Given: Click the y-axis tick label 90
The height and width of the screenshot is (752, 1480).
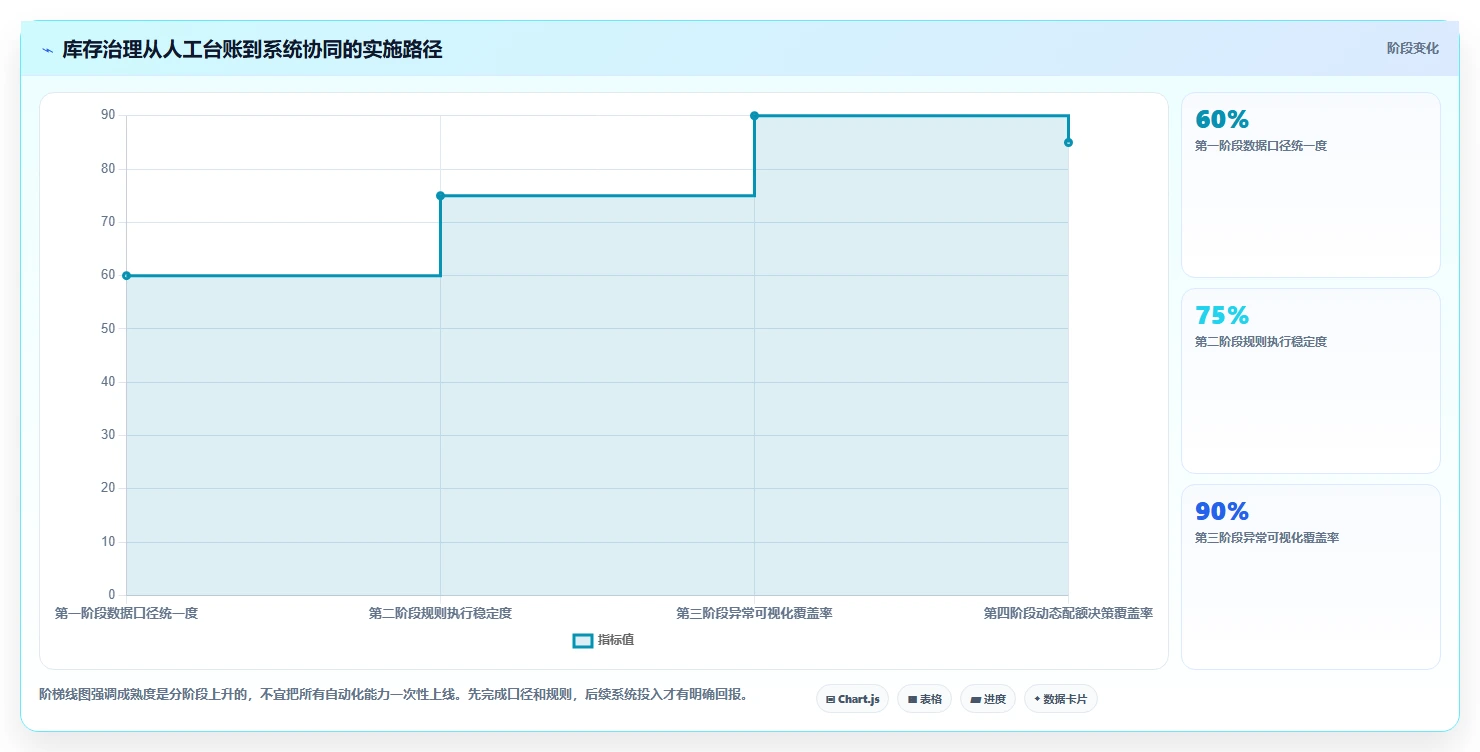Looking at the screenshot, I should [x=108, y=115].
